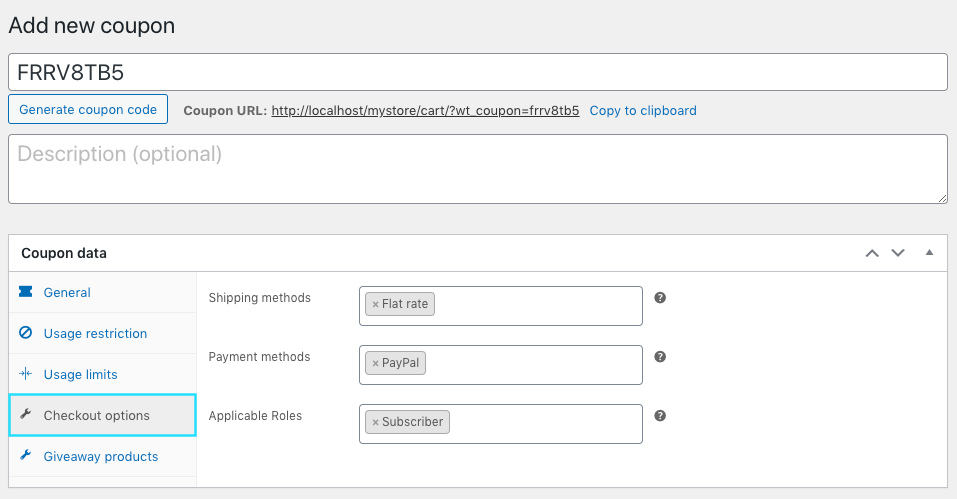The width and height of the screenshot is (957, 499).
Task: Open the Payment methods select box
Action: coord(500,365)
